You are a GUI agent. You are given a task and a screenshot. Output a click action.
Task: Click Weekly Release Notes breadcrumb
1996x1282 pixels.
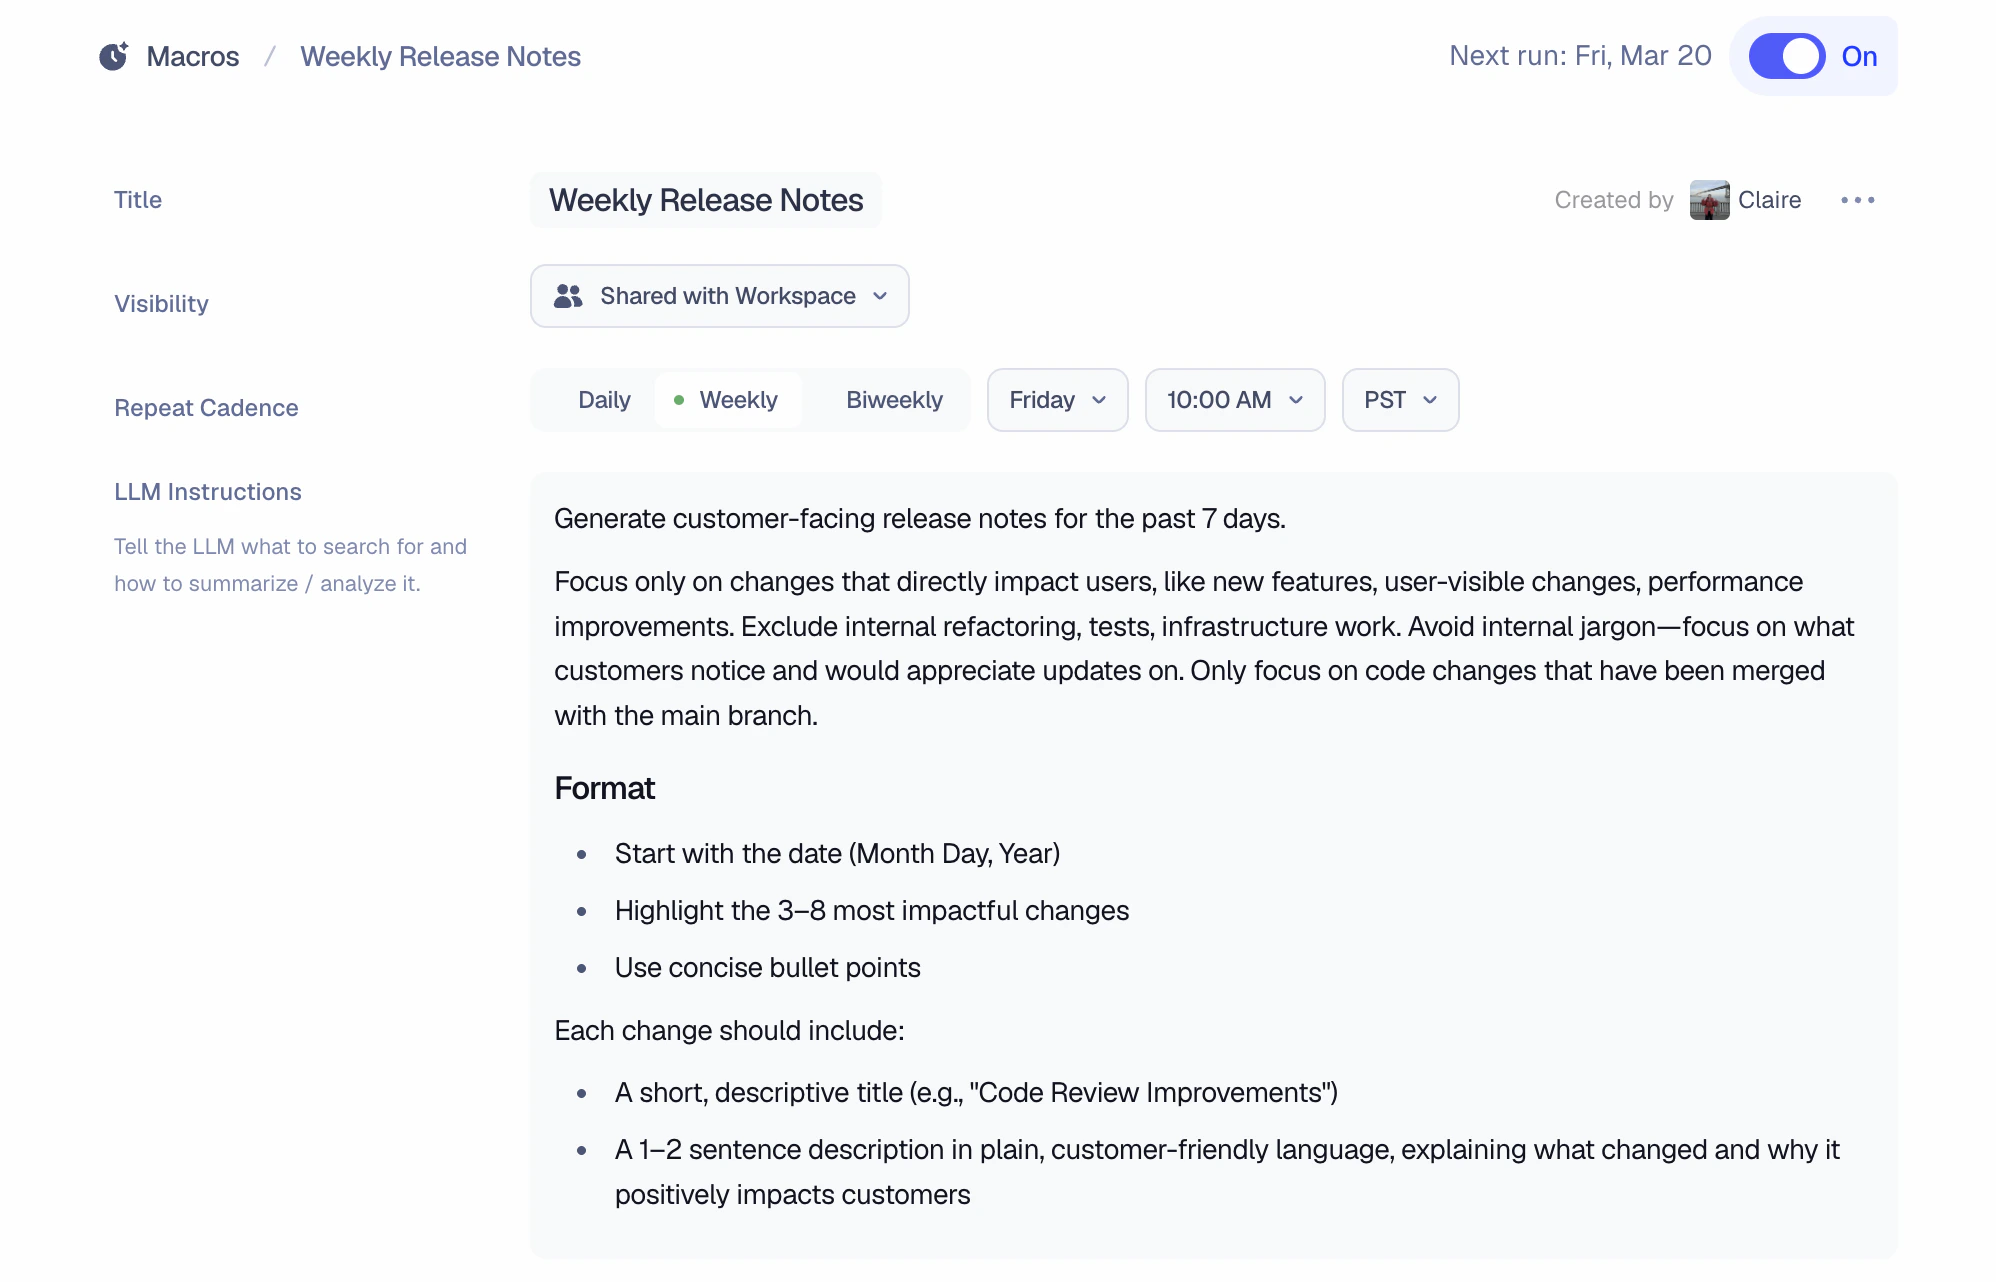[440, 56]
